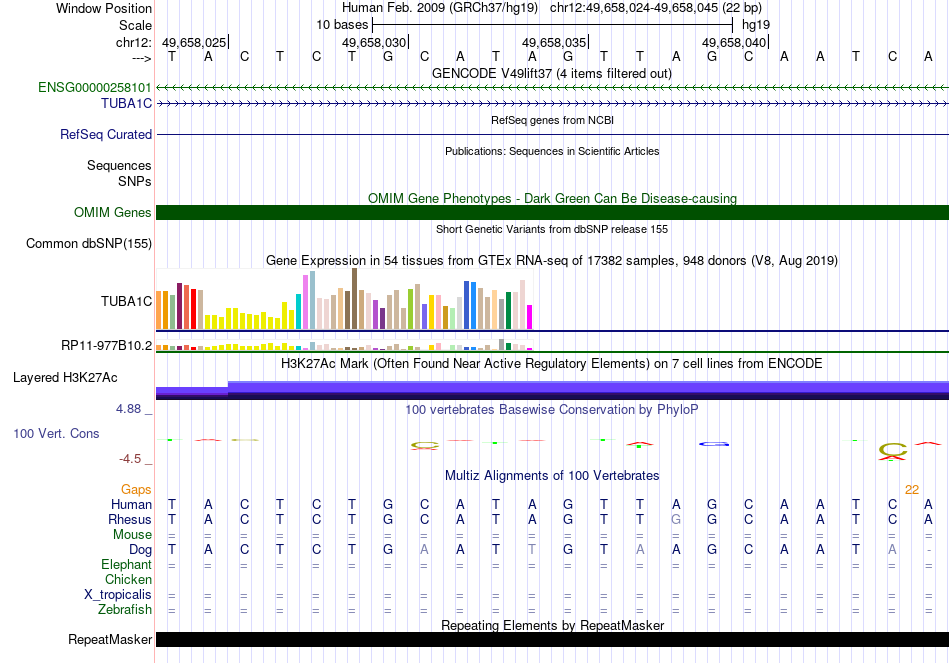The height and width of the screenshot is (663, 950).
Task: Click the ENSG00000258101 gene label
Action: click(x=95, y=87)
